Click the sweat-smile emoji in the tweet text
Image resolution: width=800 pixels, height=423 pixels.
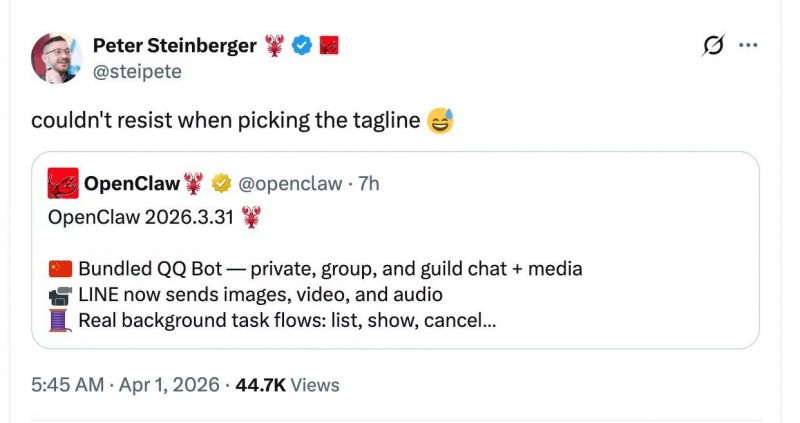coord(439,121)
